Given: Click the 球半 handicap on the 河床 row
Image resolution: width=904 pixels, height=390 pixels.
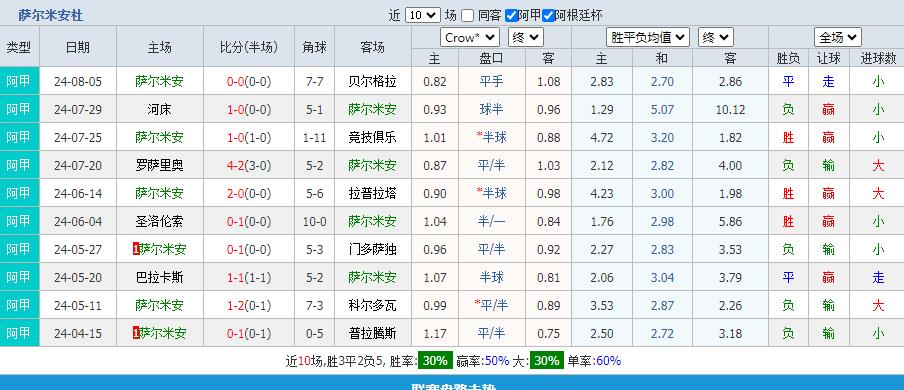Looking at the screenshot, I should tap(491, 109).
